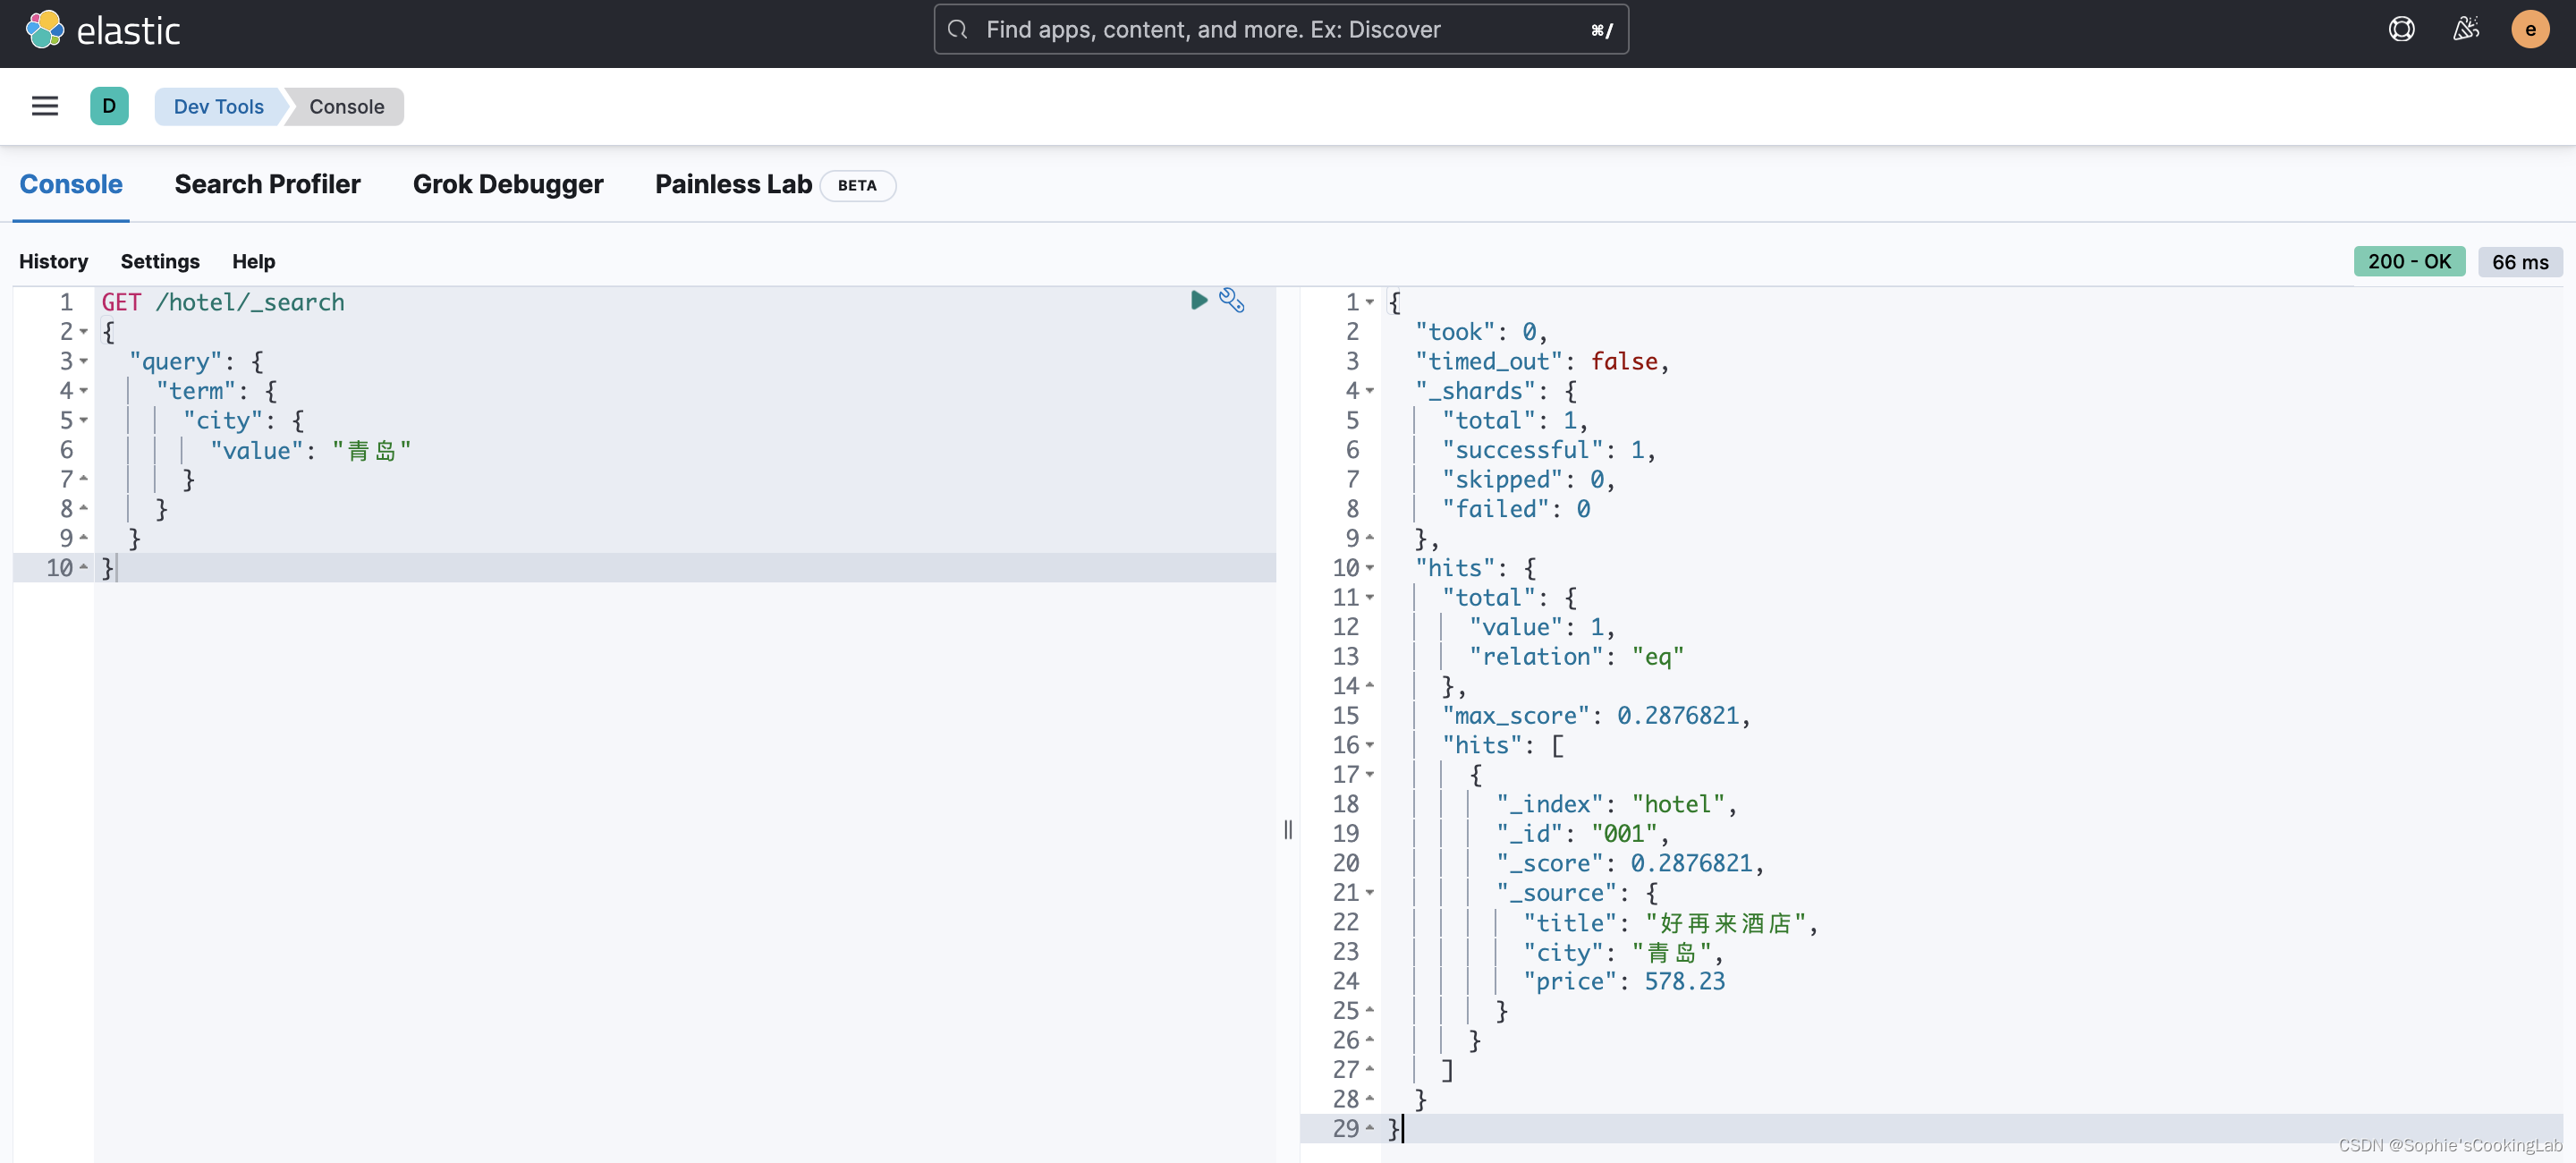Click the Console breadcrumb
The width and height of the screenshot is (2576, 1163).
click(346, 106)
